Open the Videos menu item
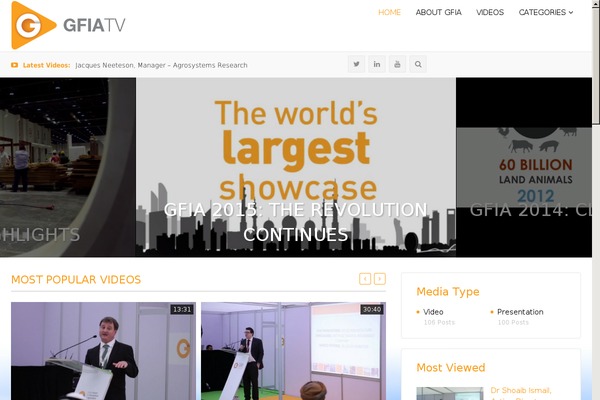Screen dimensions: 600x400 click(x=490, y=12)
